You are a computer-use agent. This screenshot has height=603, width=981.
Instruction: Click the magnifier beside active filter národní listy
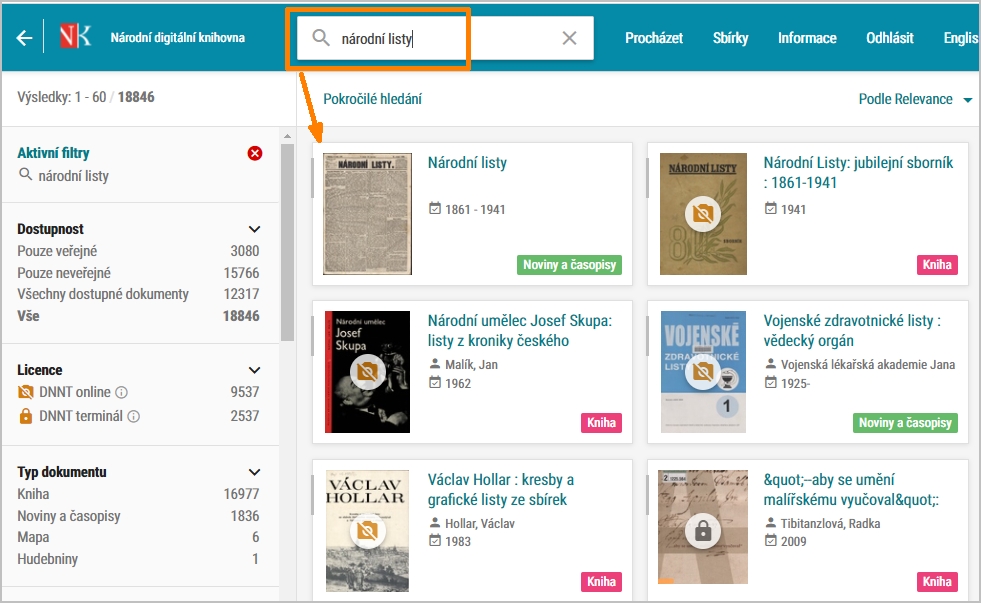(26, 175)
